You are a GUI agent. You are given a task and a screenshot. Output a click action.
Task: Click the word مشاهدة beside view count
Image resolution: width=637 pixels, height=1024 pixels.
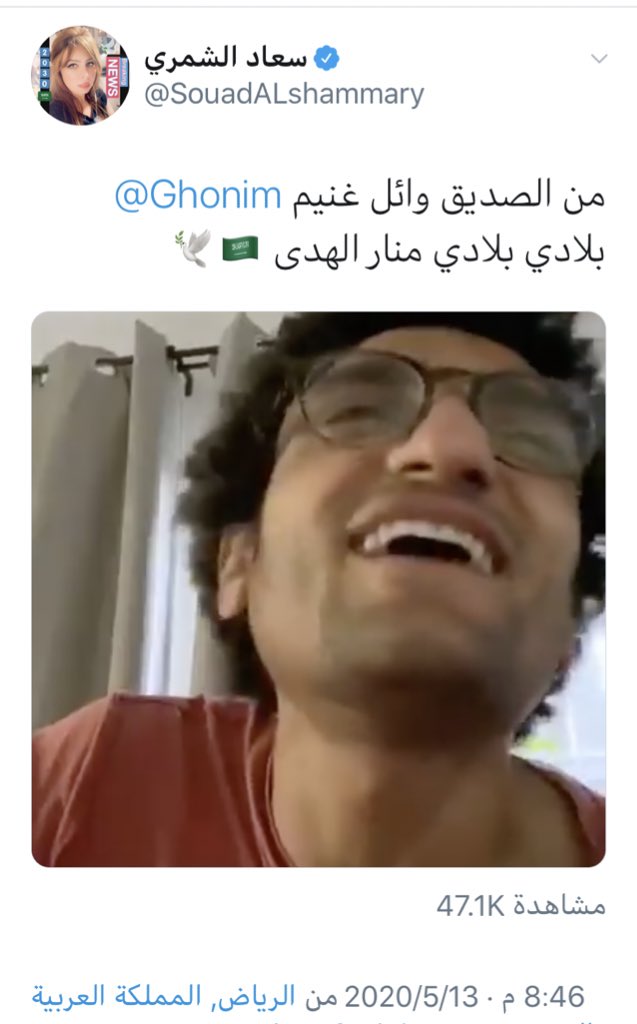click(559, 906)
